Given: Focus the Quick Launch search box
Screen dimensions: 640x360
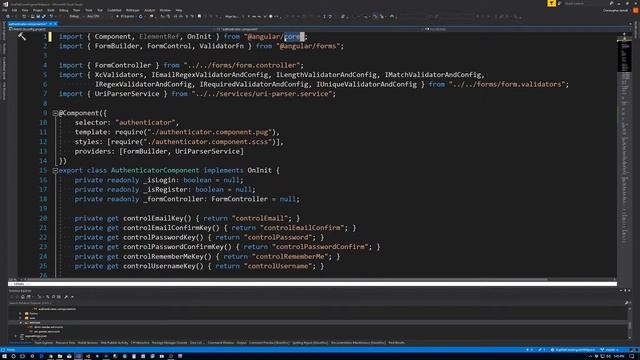Looking at the screenshot, I should click(586, 4).
